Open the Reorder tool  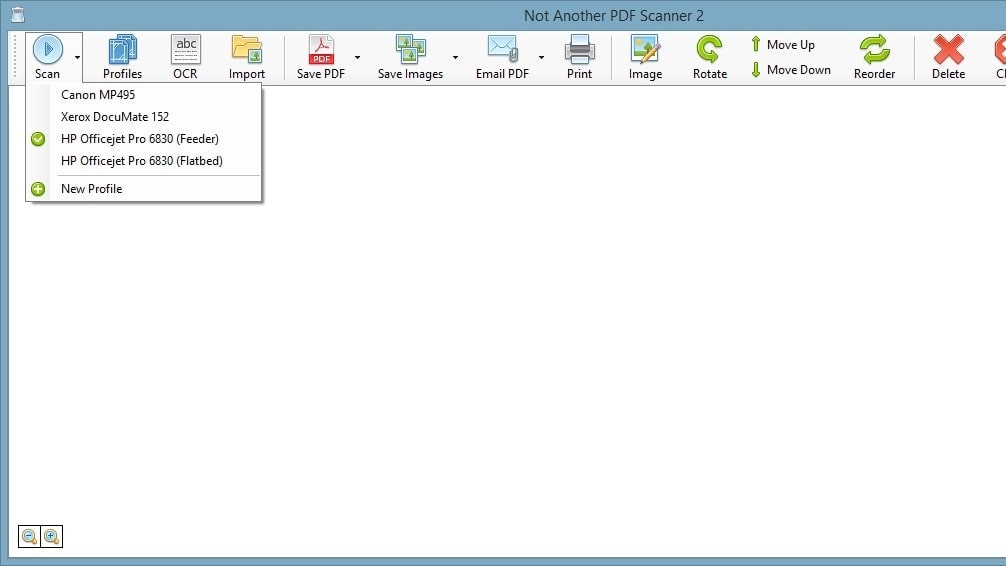pos(874,57)
